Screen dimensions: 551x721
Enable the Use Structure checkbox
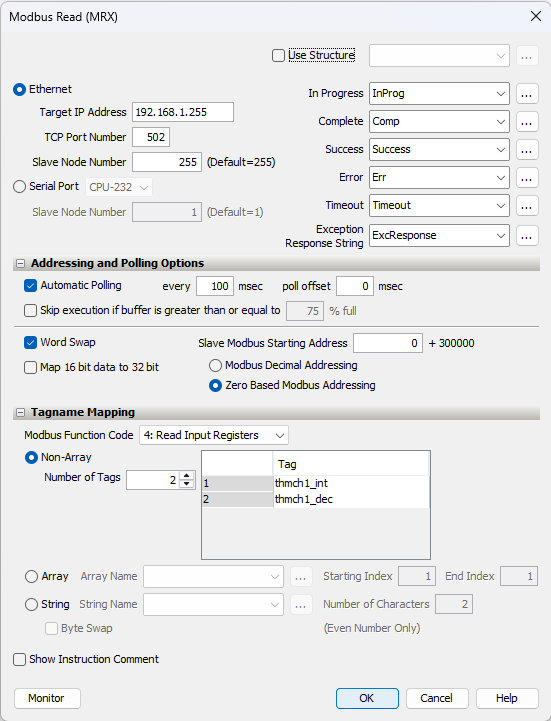(x=278, y=56)
